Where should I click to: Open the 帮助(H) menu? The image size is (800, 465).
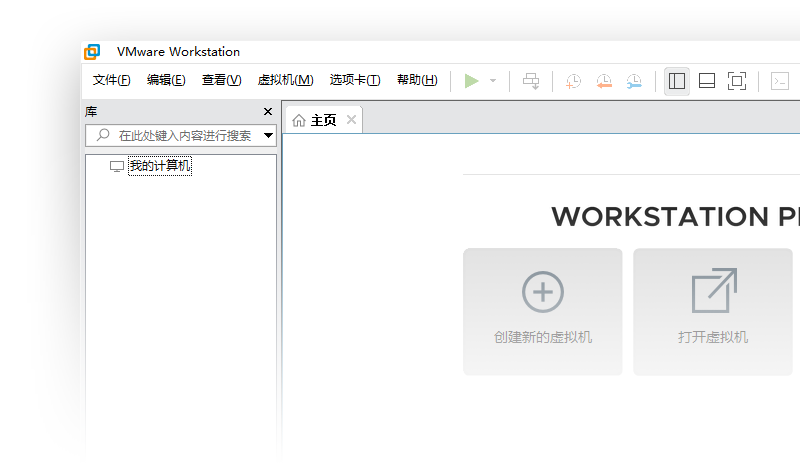(417, 80)
